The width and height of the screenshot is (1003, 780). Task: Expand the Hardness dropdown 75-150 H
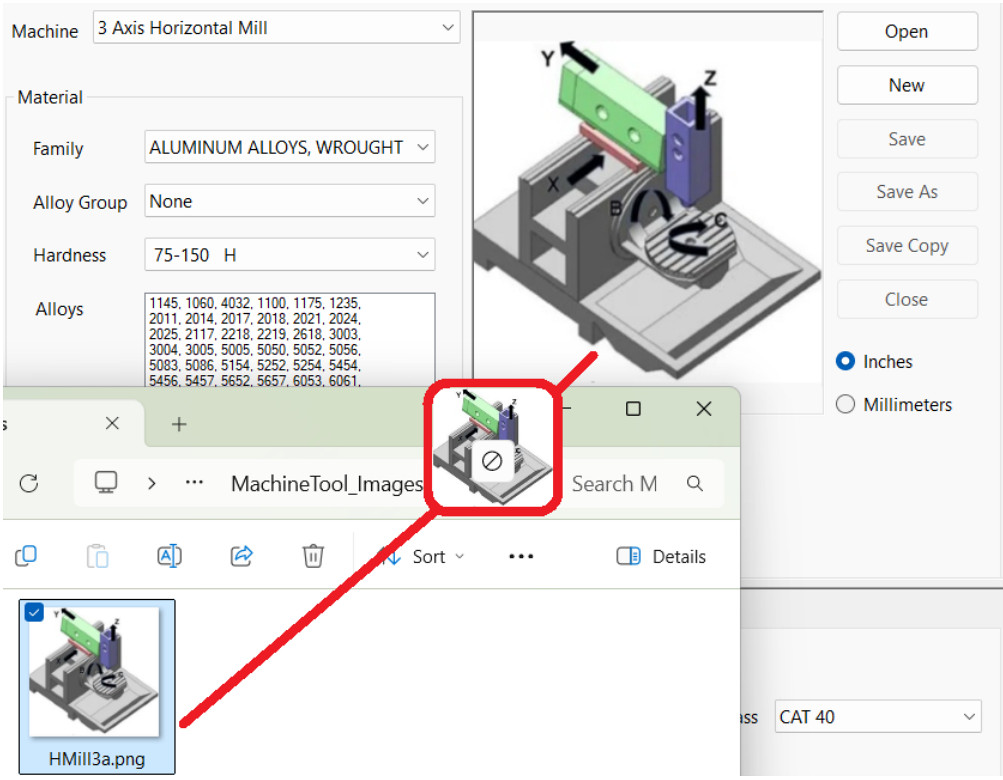tap(290, 255)
